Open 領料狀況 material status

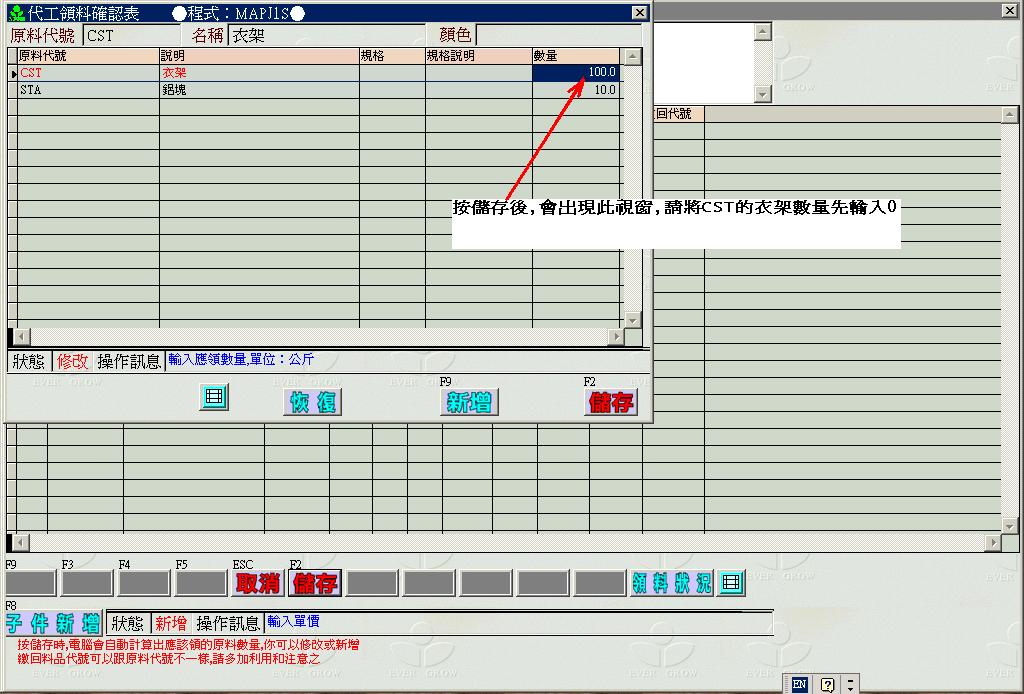coord(672,583)
